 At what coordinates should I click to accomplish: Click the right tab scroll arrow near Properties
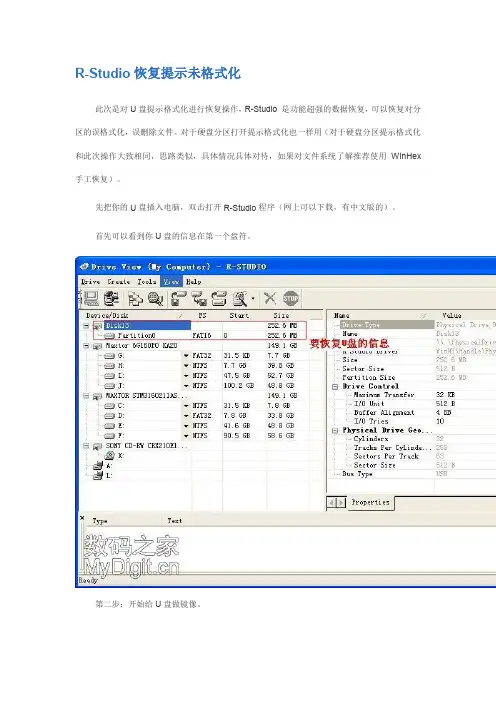(x=341, y=503)
